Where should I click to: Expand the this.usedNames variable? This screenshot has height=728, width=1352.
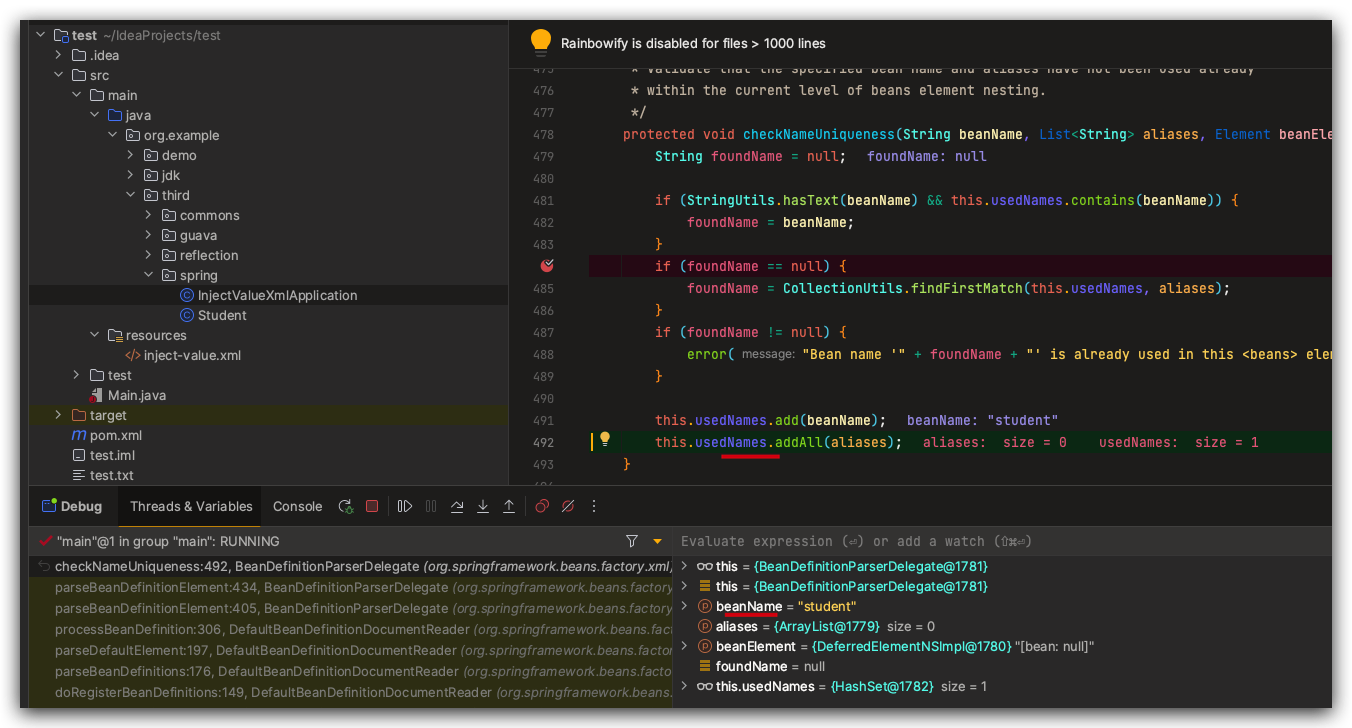684,686
